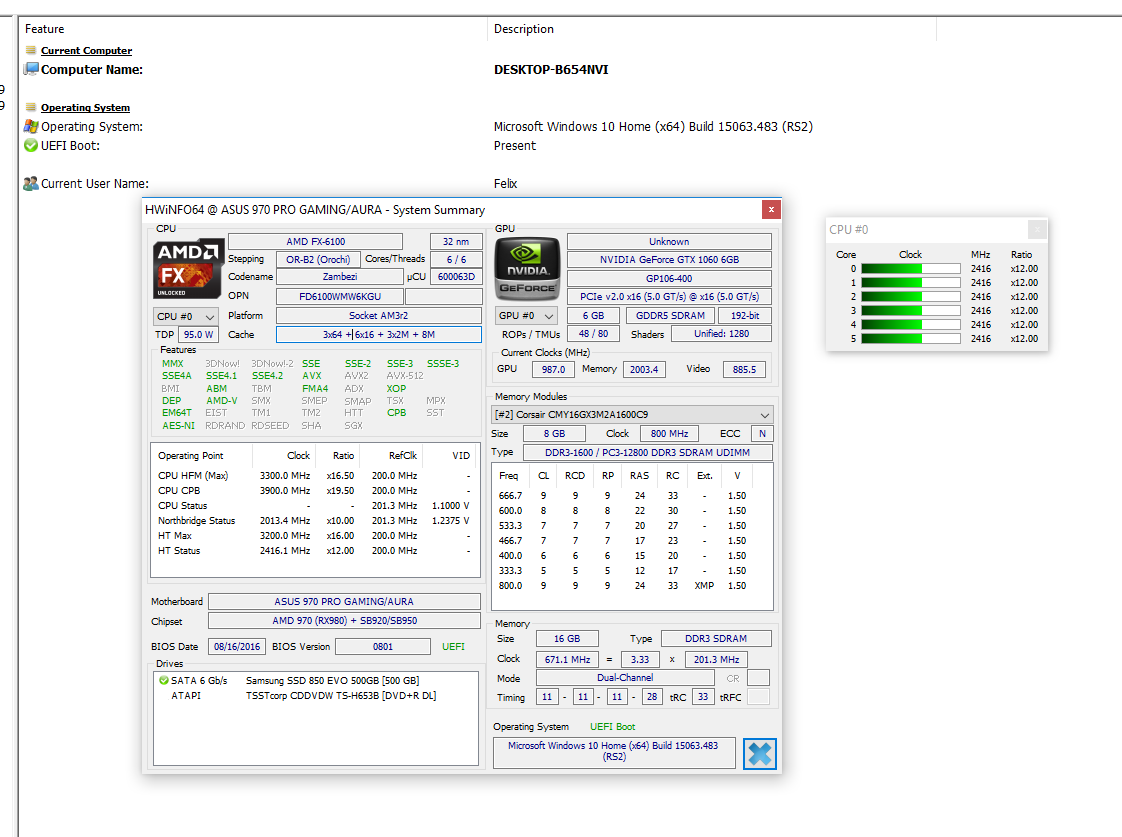Close the System Summary window with the red X

pos(771,210)
